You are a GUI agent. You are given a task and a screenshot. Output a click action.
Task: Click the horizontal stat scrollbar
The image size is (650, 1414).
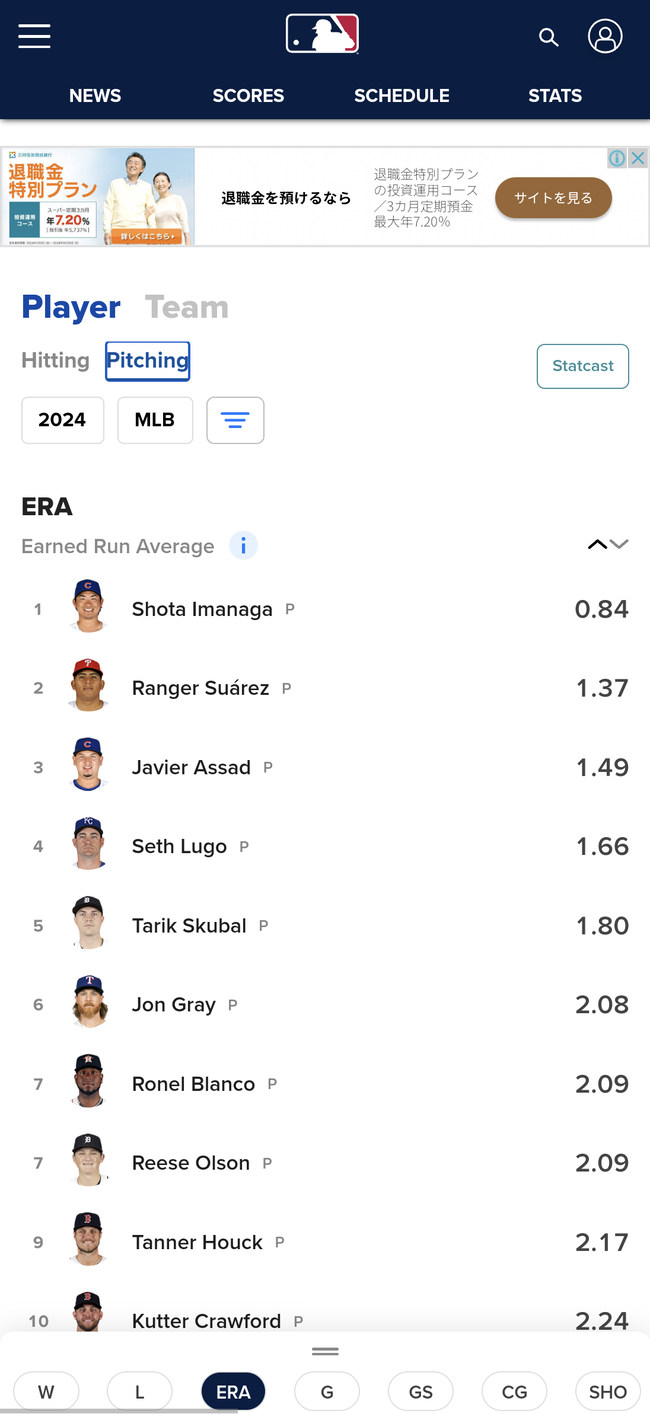tap(119, 1411)
